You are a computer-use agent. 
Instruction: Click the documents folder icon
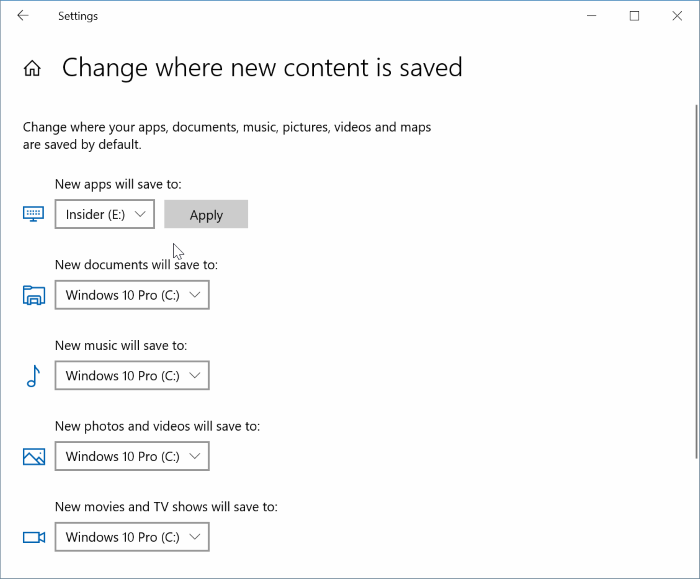coord(34,295)
